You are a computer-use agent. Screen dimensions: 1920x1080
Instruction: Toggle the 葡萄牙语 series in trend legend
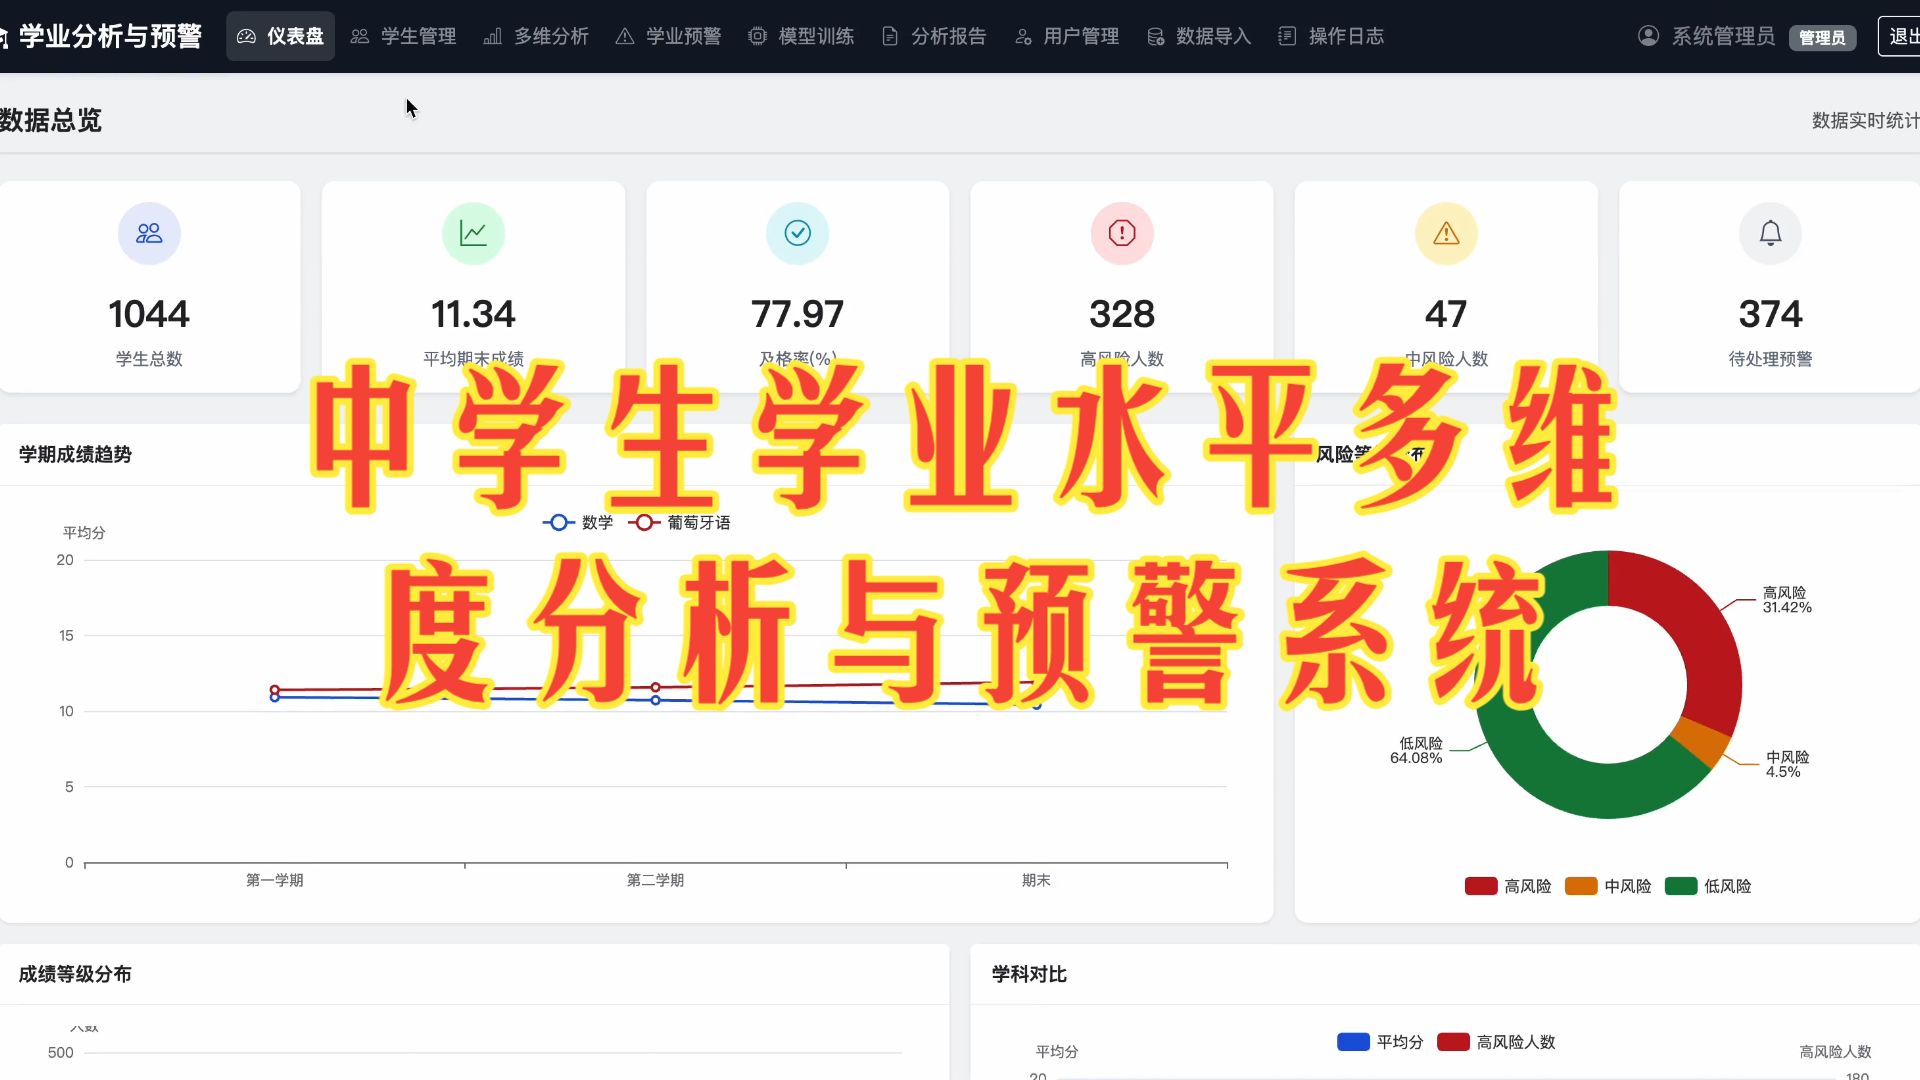click(x=679, y=522)
